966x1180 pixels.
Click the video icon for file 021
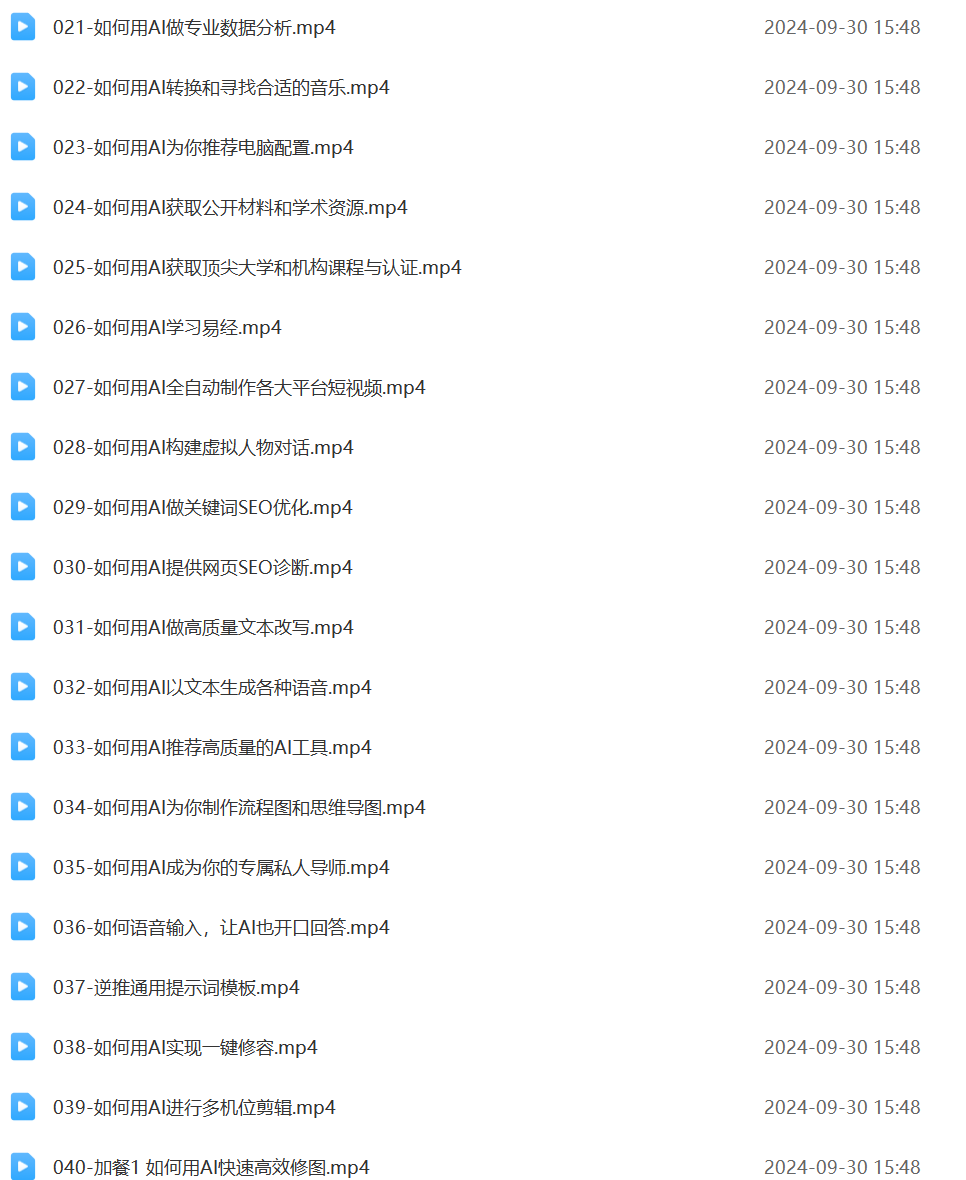click(x=23, y=27)
